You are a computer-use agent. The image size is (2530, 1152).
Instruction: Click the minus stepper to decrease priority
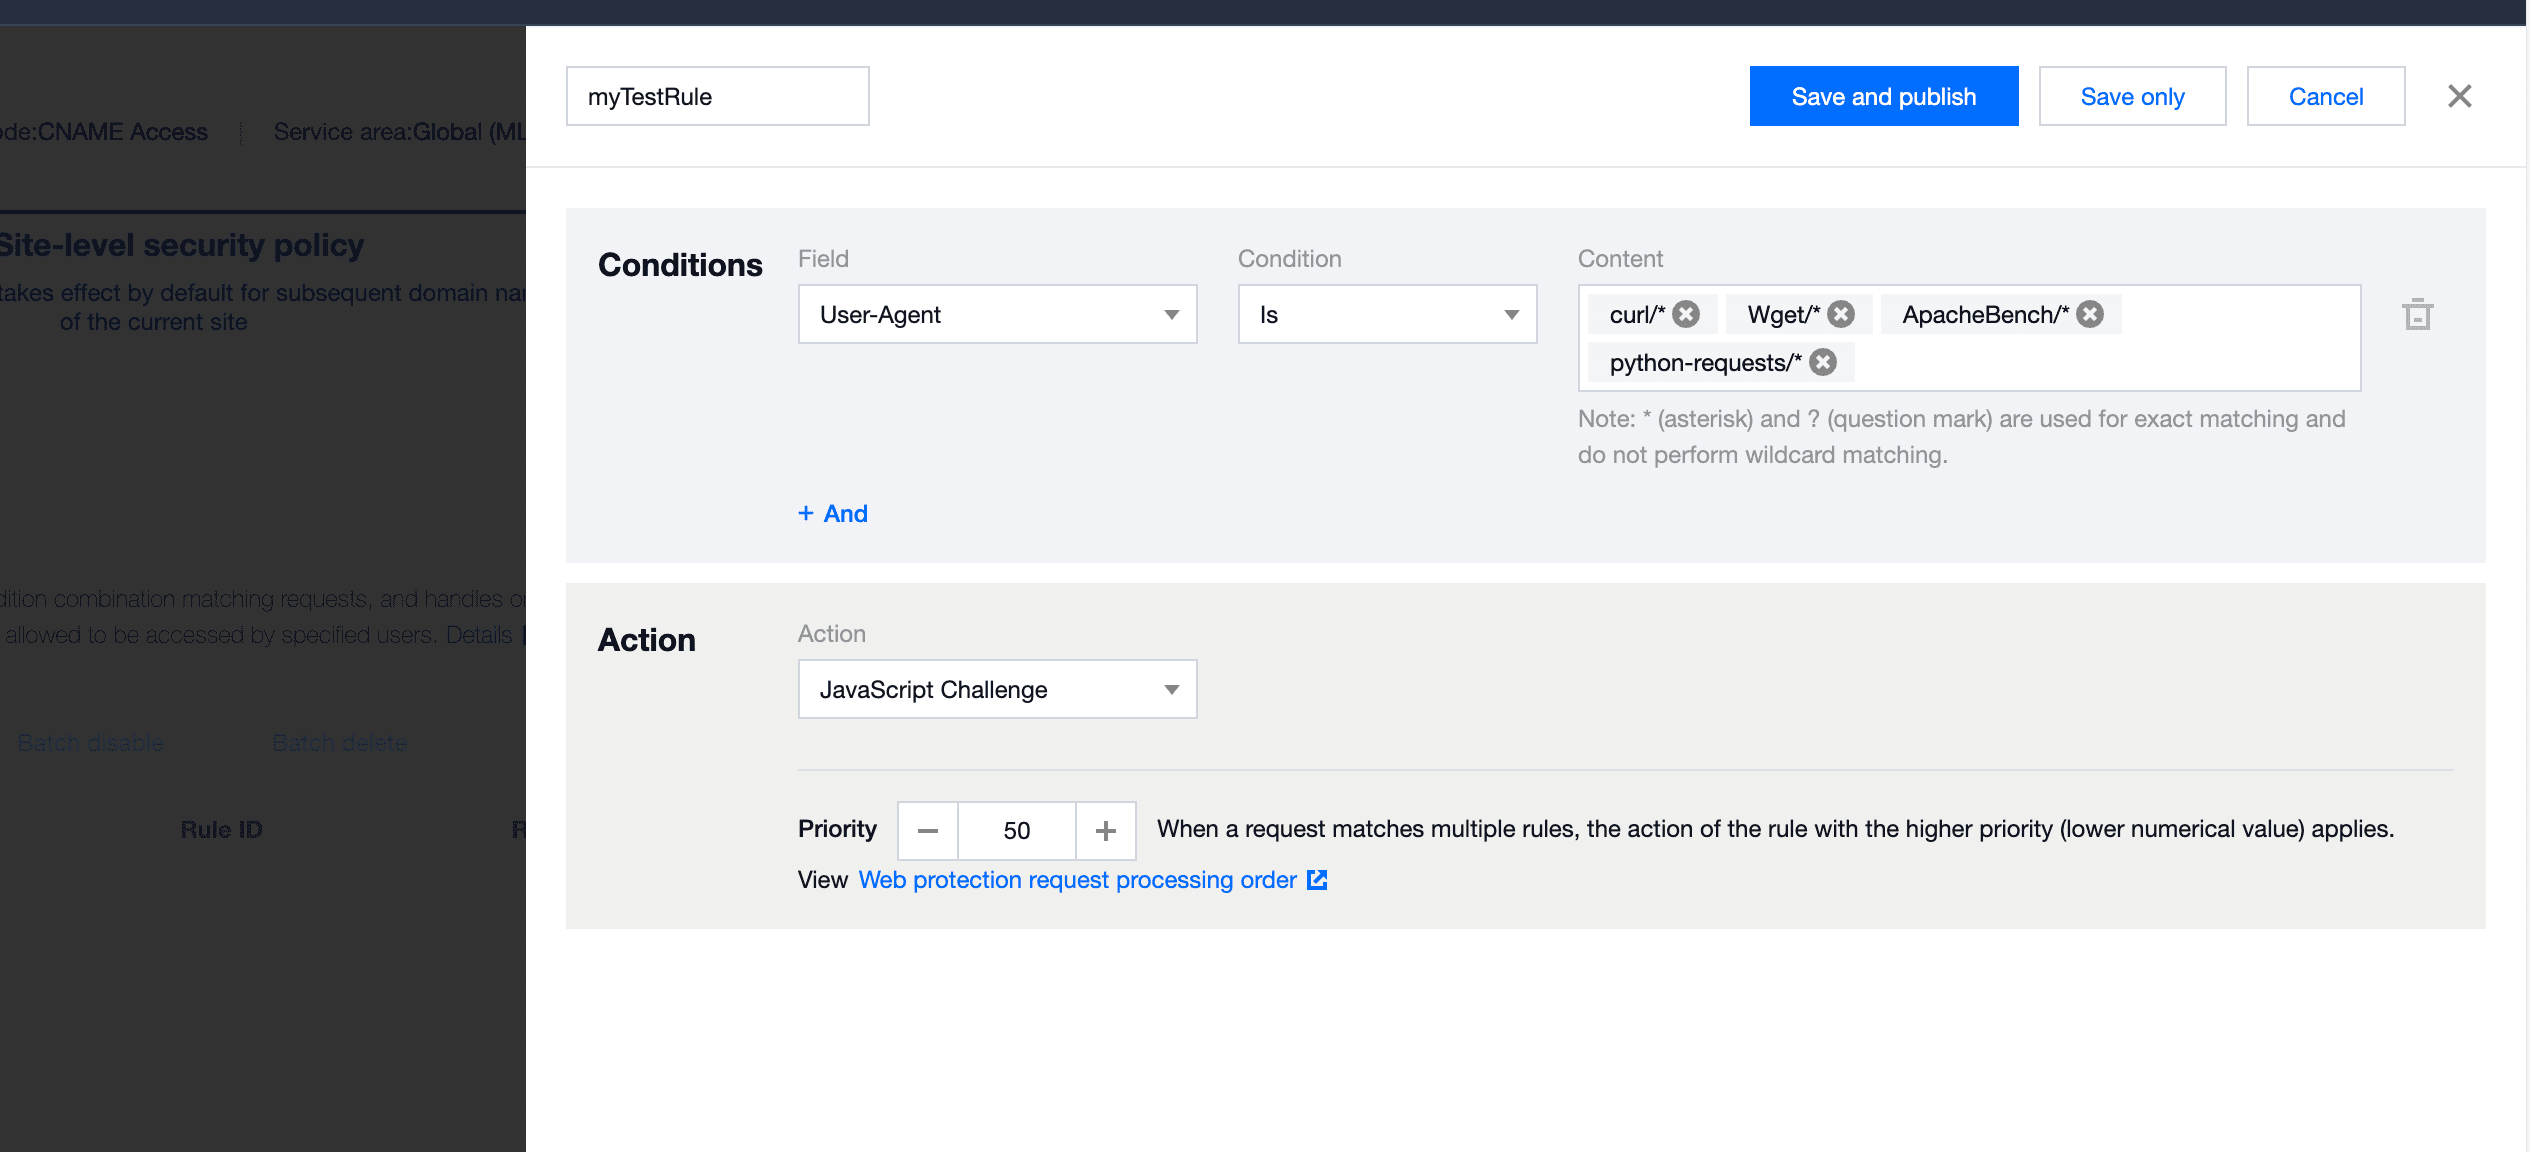point(929,829)
